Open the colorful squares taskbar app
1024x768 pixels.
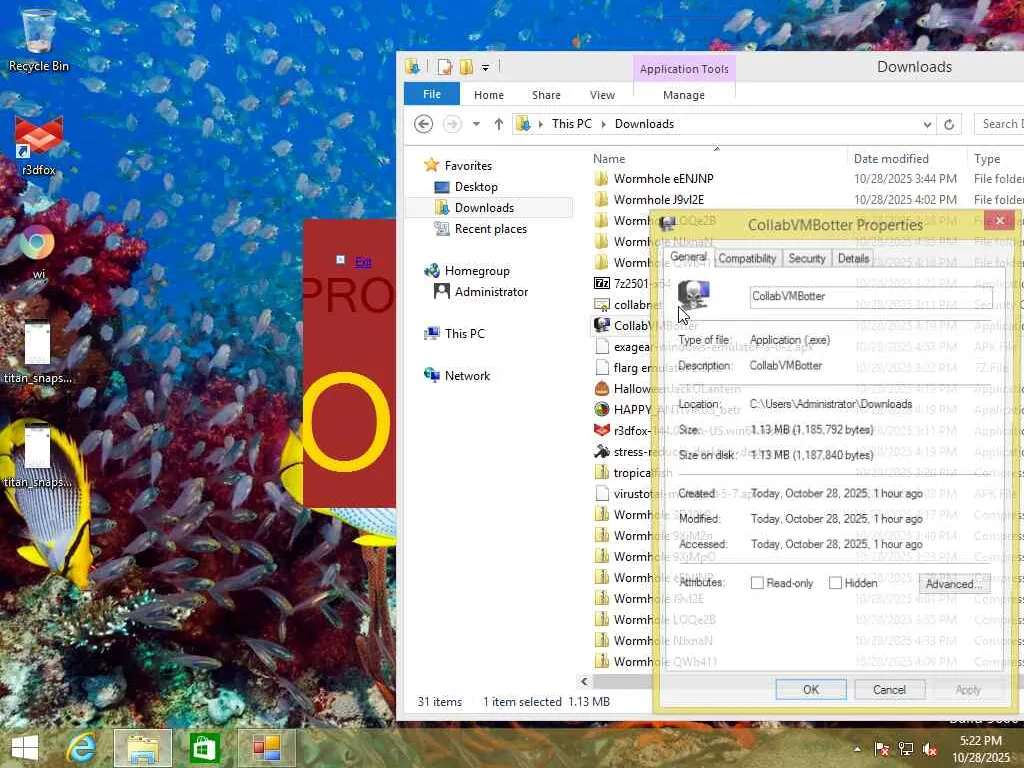pyautogui.click(x=266, y=748)
